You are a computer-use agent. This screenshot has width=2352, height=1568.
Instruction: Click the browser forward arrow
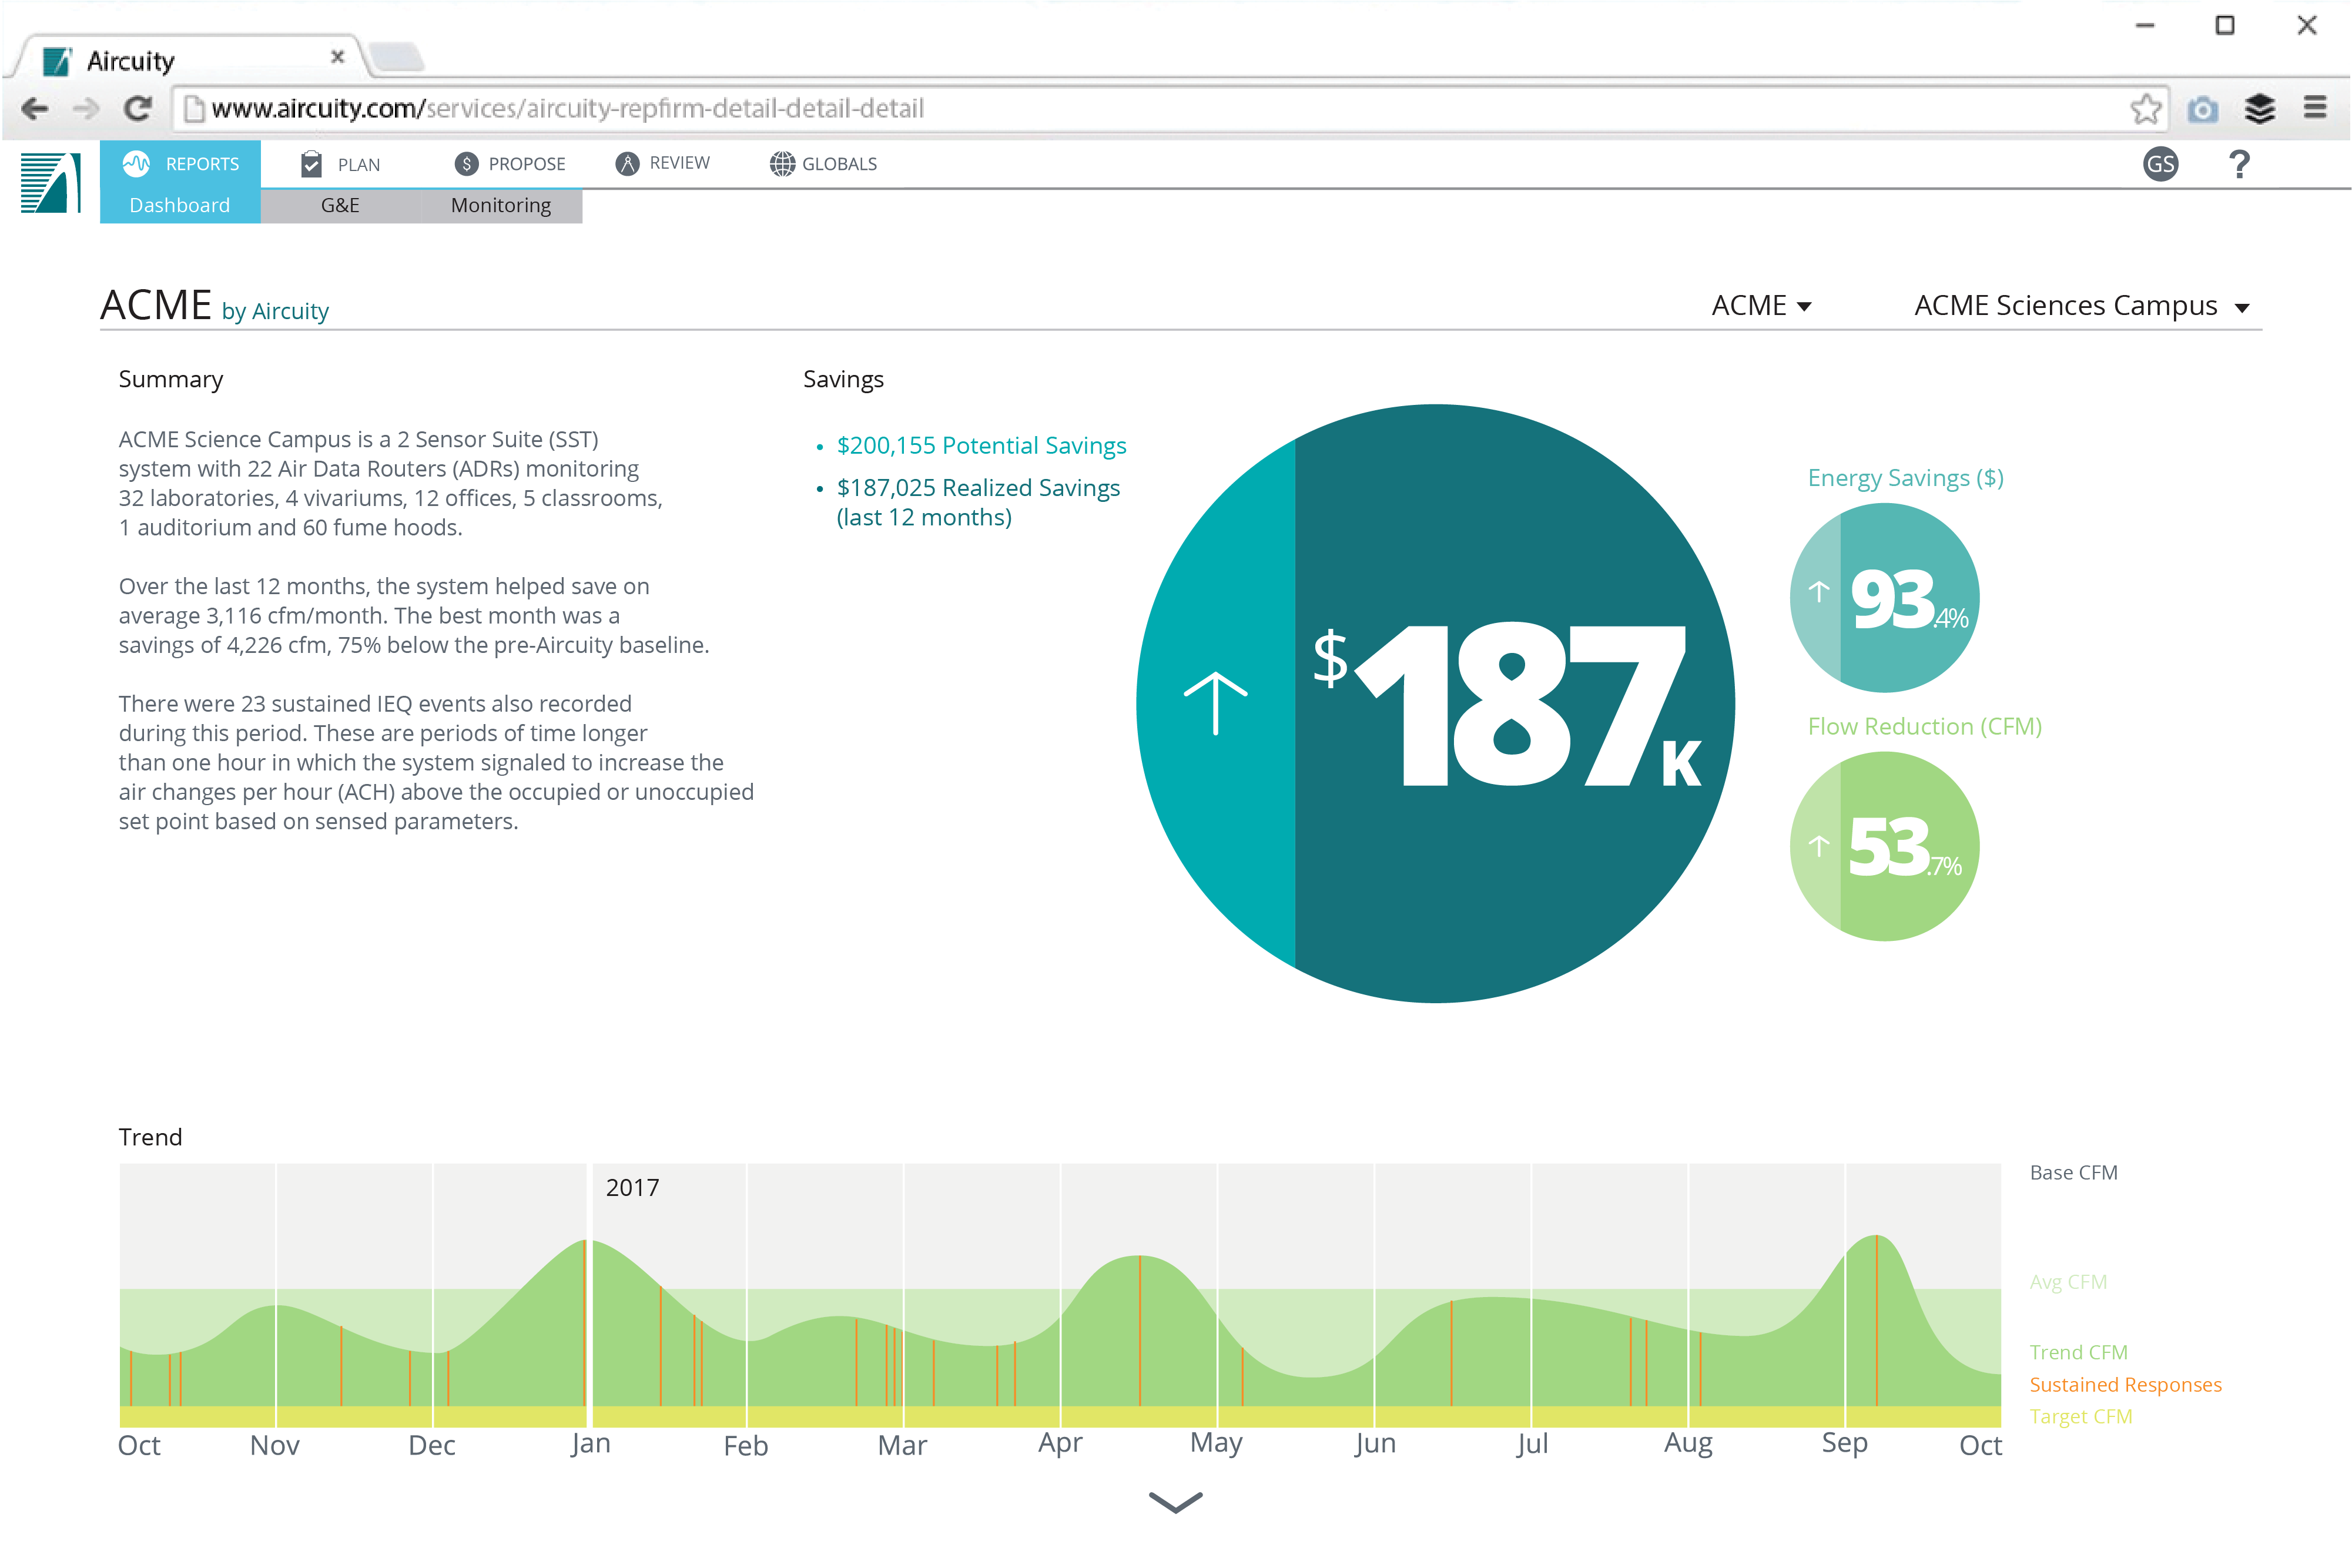pyautogui.click(x=87, y=108)
